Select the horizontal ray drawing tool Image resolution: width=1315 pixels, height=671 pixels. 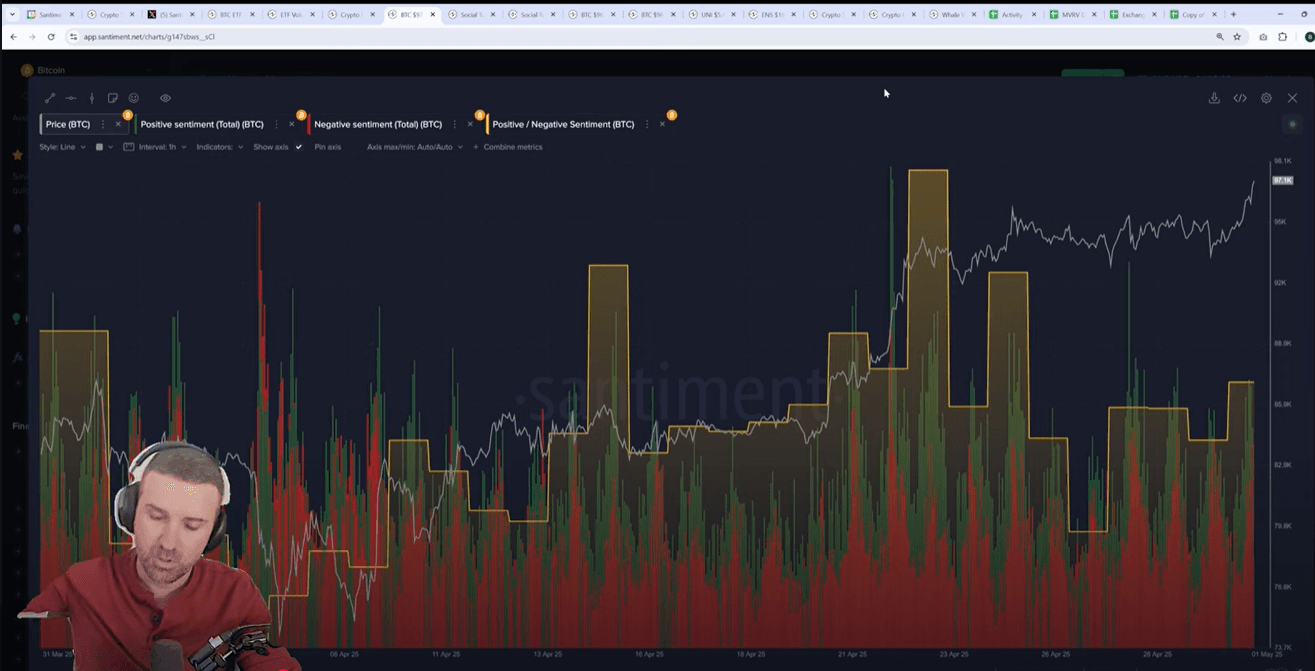pos(71,98)
